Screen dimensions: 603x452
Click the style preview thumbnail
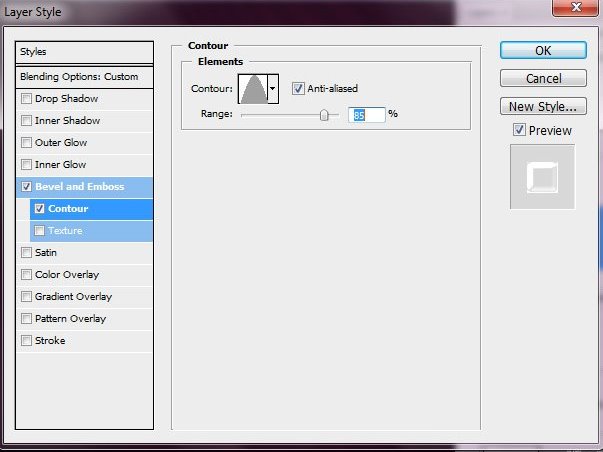point(542,177)
